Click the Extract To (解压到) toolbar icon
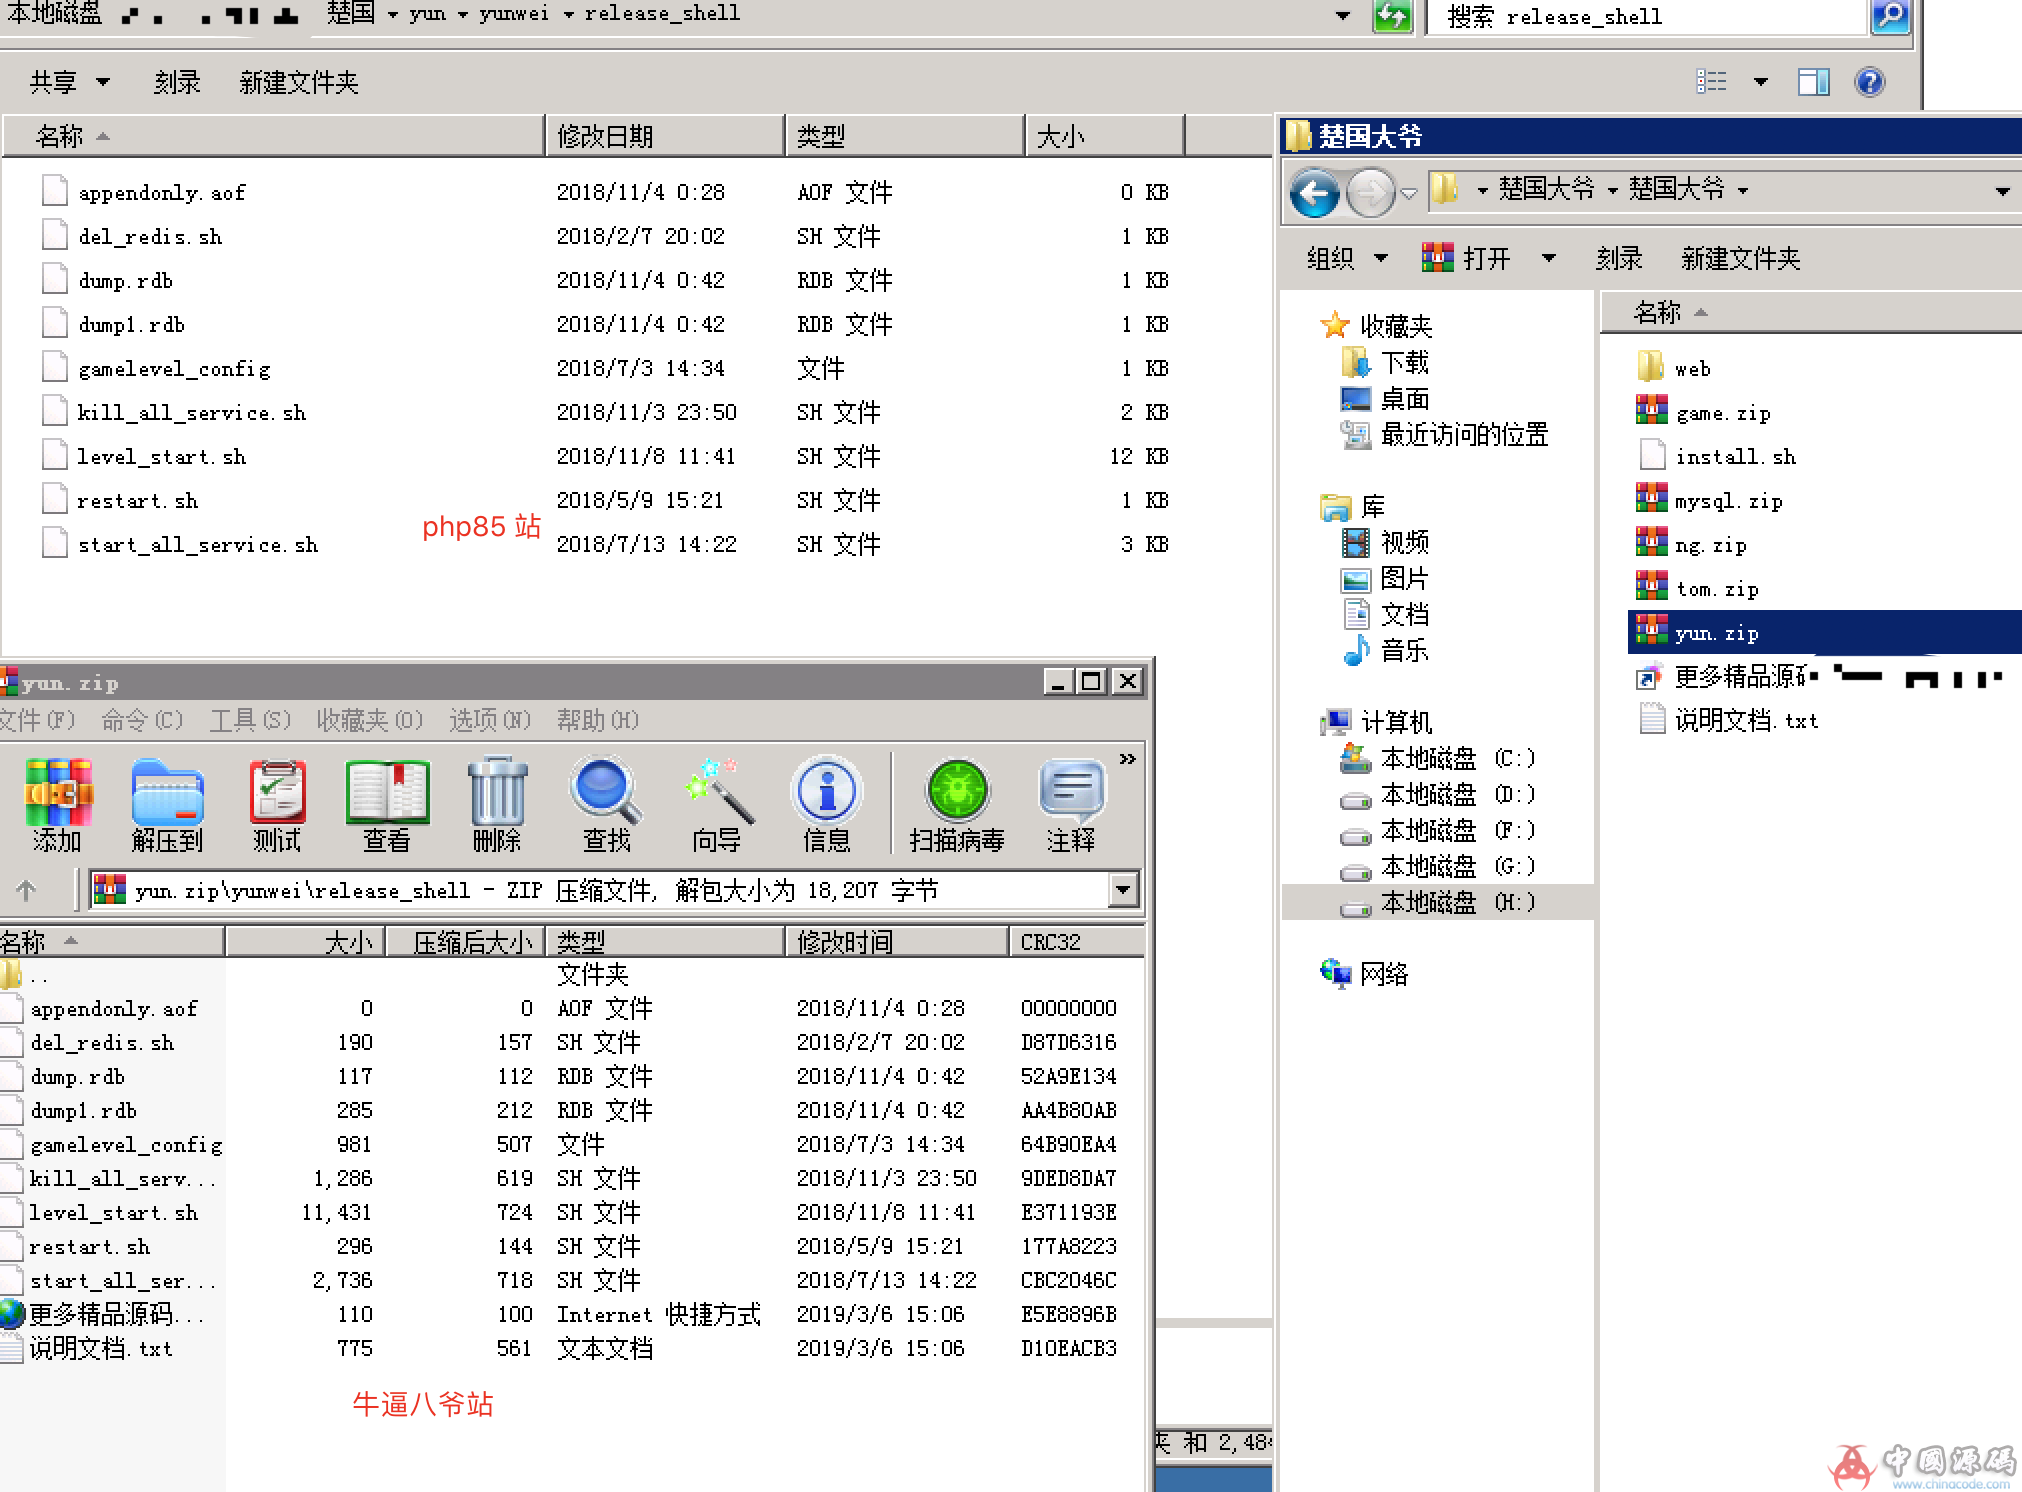 [x=167, y=805]
